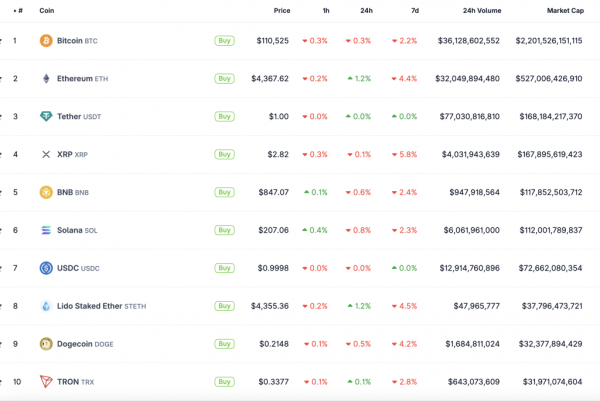This screenshot has height=401, width=600.
Task: Click Ethereum market cap $527,006,426,910
Action: [549, 78]
